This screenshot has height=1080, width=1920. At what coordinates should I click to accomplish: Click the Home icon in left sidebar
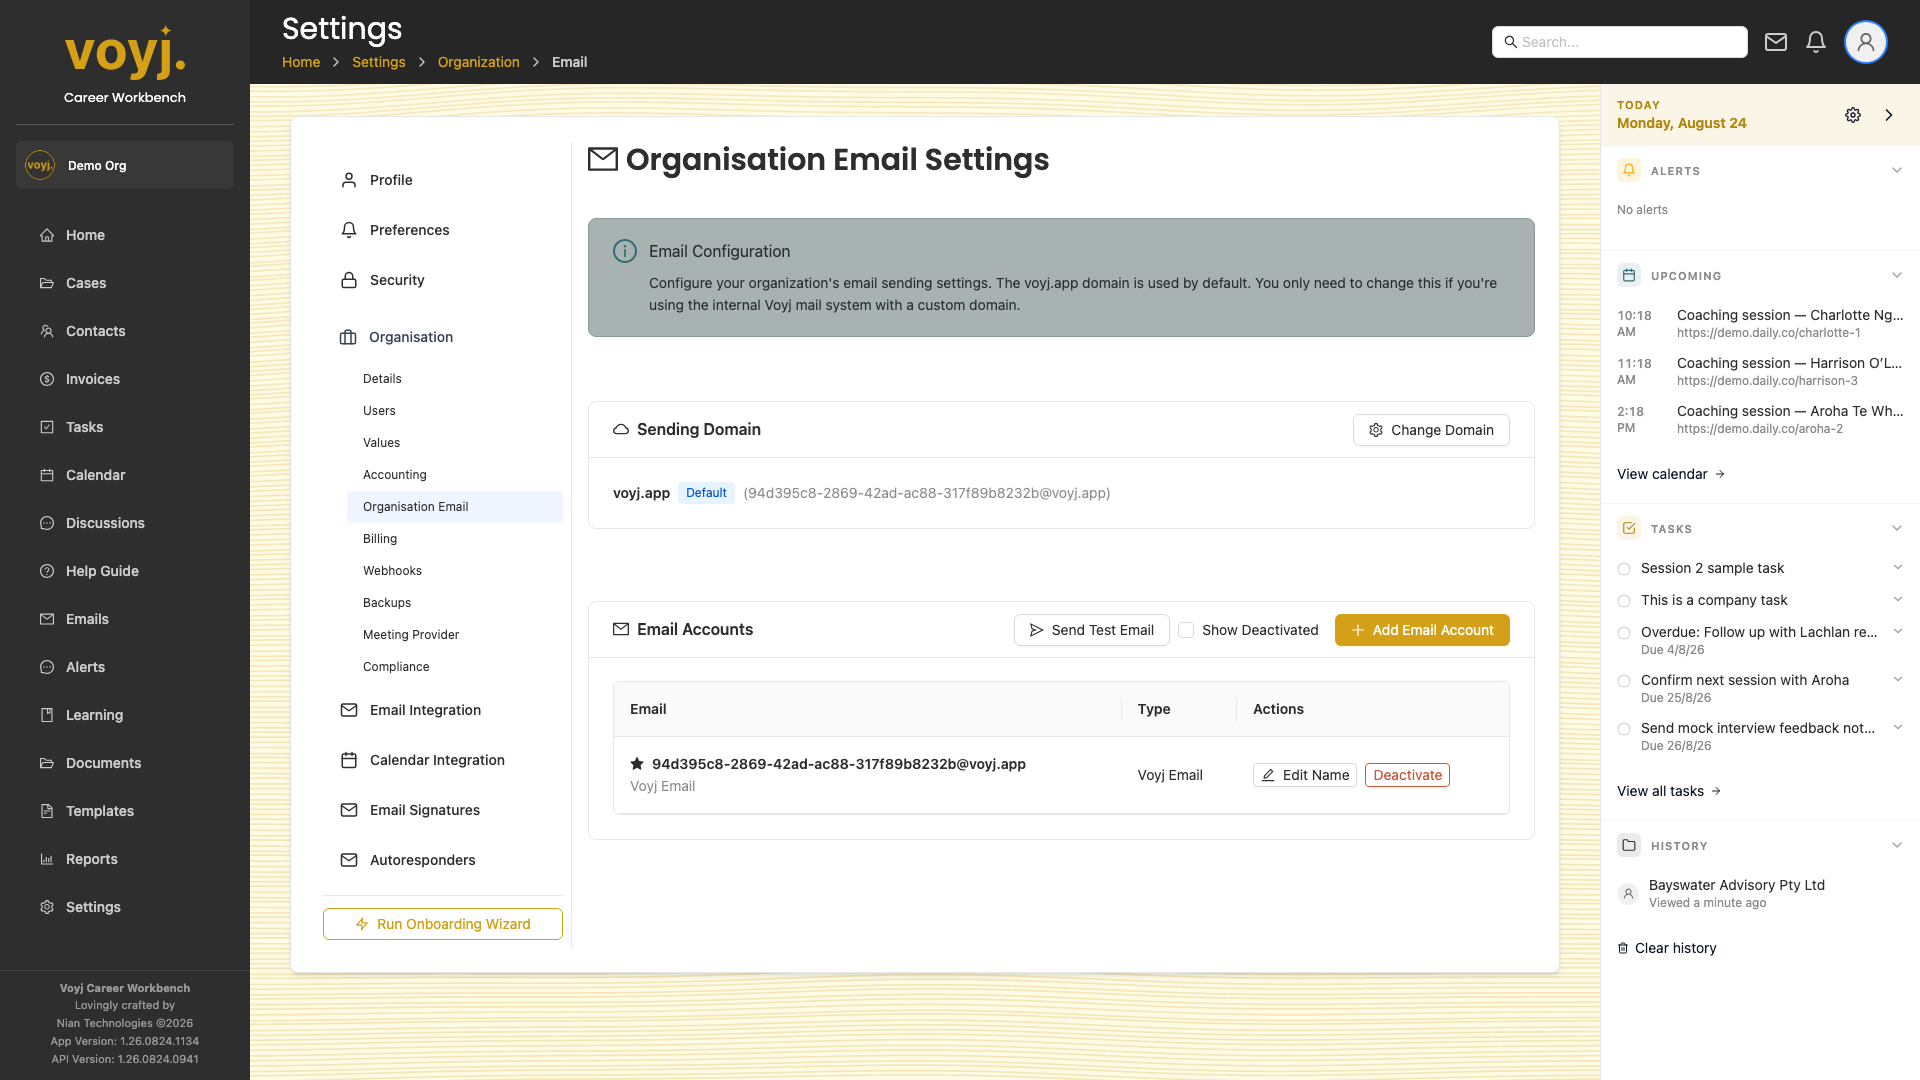[x=47, y=235]
